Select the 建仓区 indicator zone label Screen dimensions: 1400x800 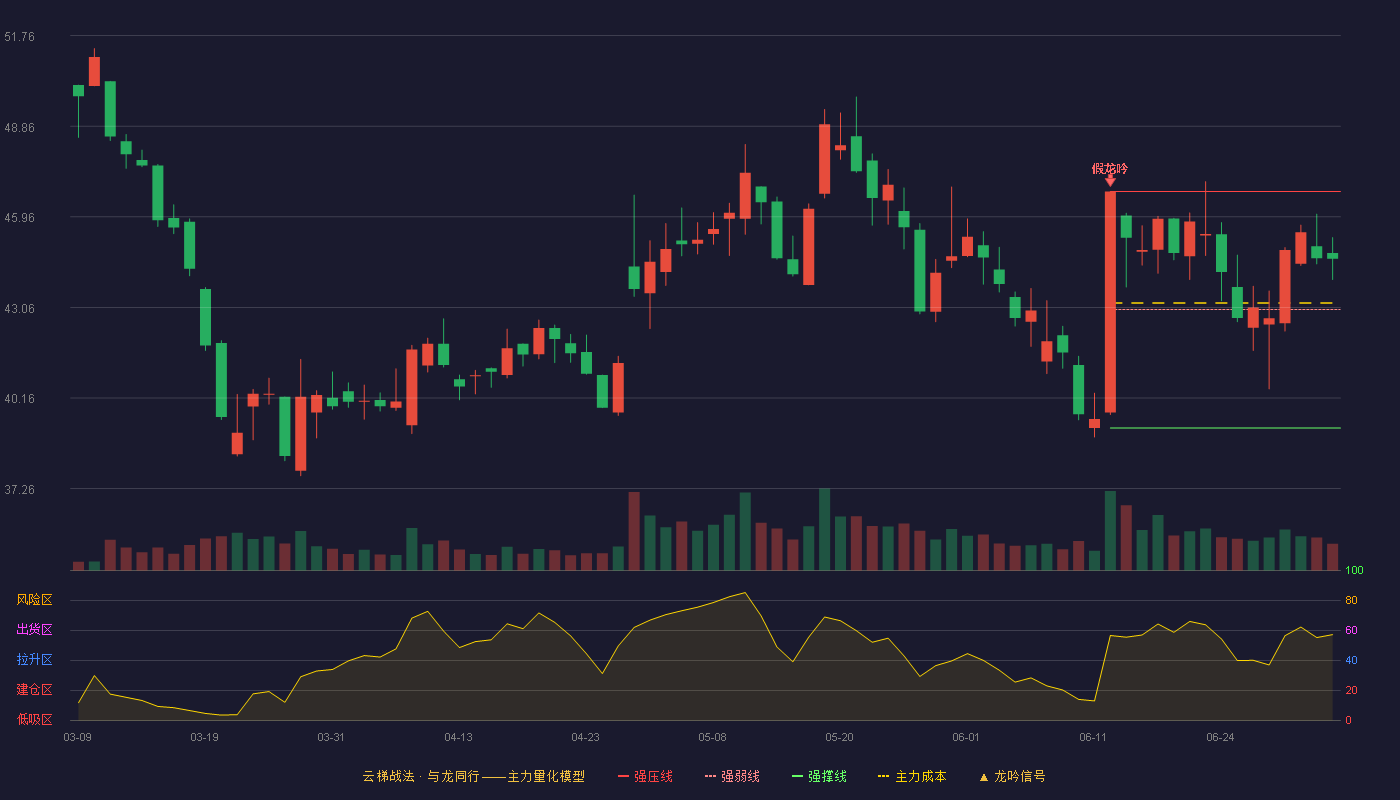34,690
